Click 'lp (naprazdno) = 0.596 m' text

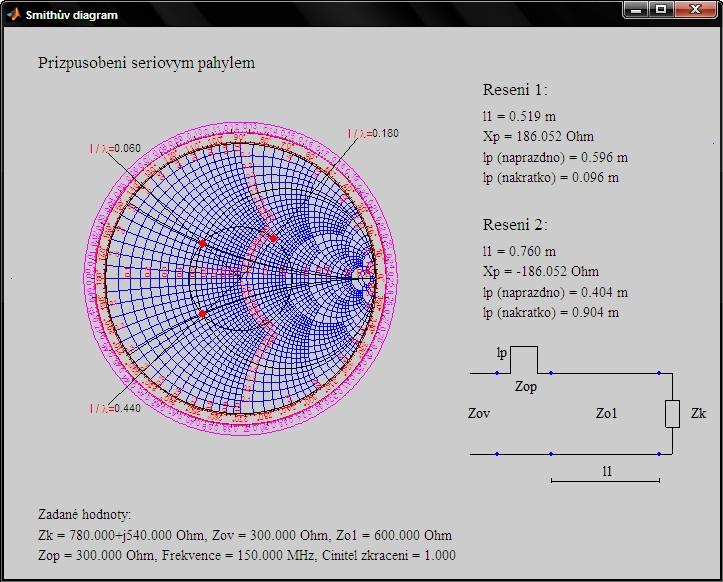point(555,157)
